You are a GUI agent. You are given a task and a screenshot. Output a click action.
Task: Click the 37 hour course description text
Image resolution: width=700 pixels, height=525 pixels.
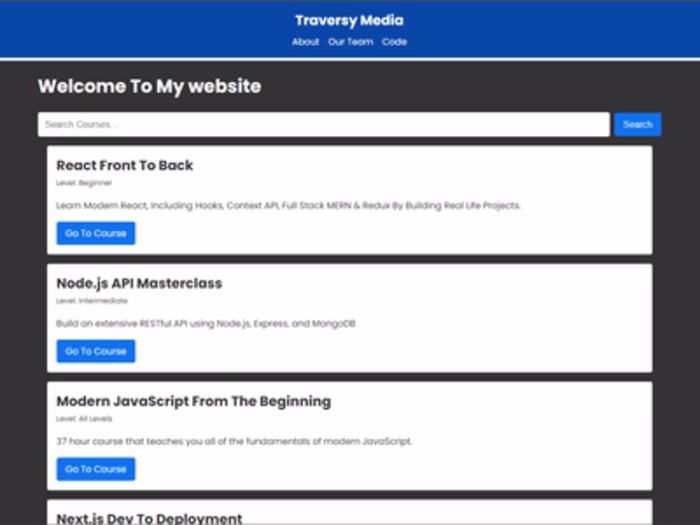pyautogui.click(x=234, y=442)
